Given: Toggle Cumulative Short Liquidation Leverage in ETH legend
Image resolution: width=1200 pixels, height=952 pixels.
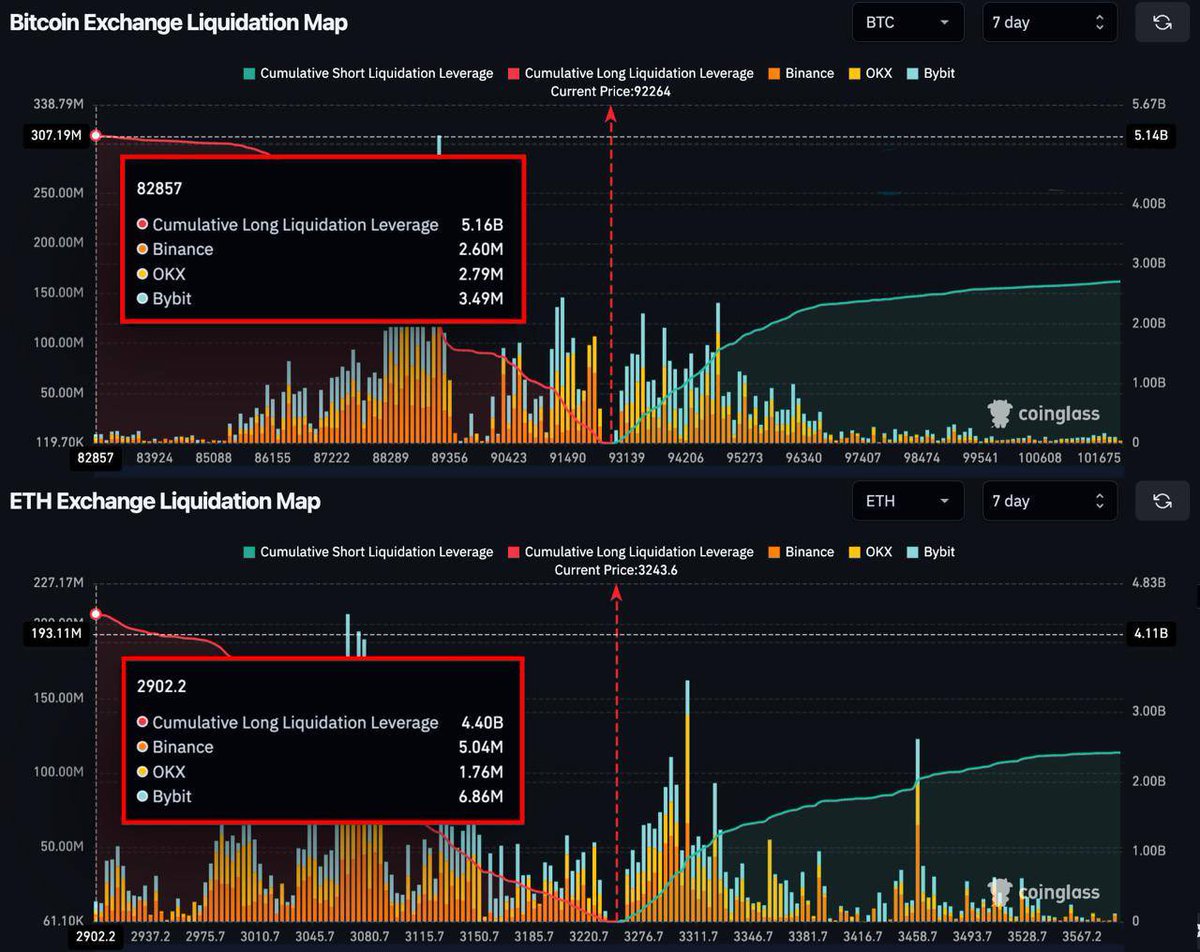Looking at the screenshot, I should (368, 552).
